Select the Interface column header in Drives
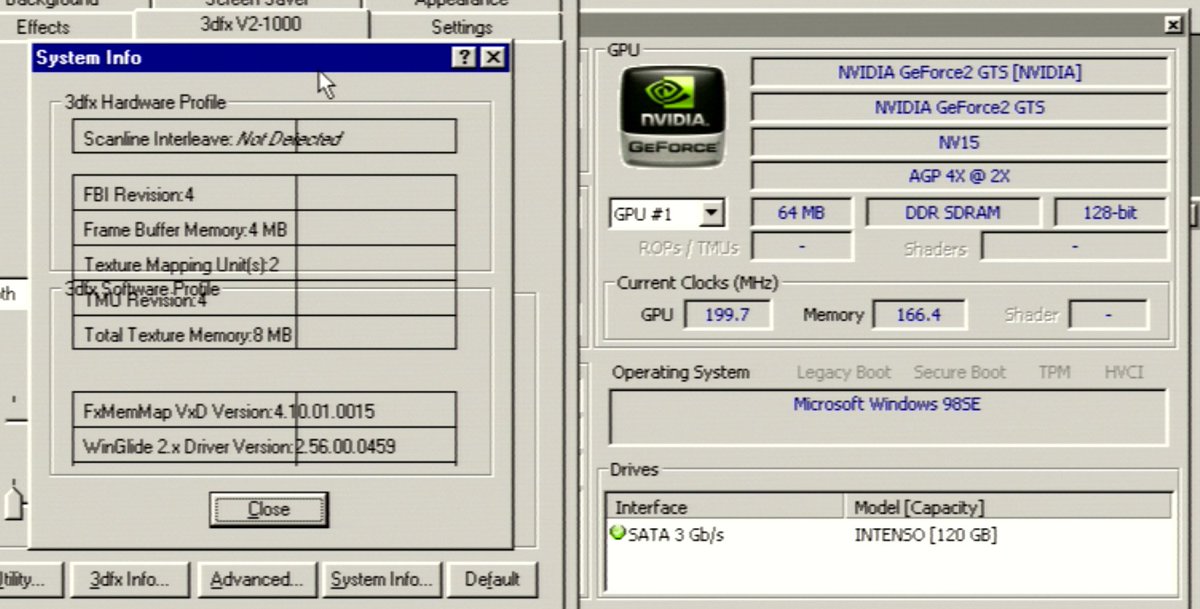Screen dimensions: 1200x609 [726, 507]
